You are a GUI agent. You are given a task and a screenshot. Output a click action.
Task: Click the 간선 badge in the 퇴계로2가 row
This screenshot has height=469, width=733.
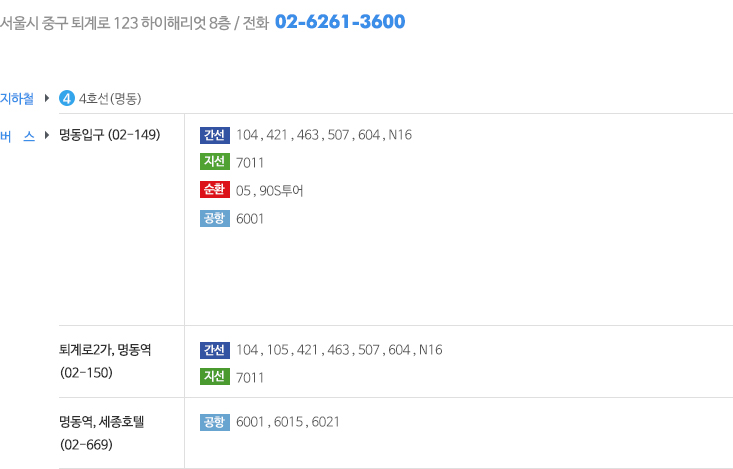215,350
